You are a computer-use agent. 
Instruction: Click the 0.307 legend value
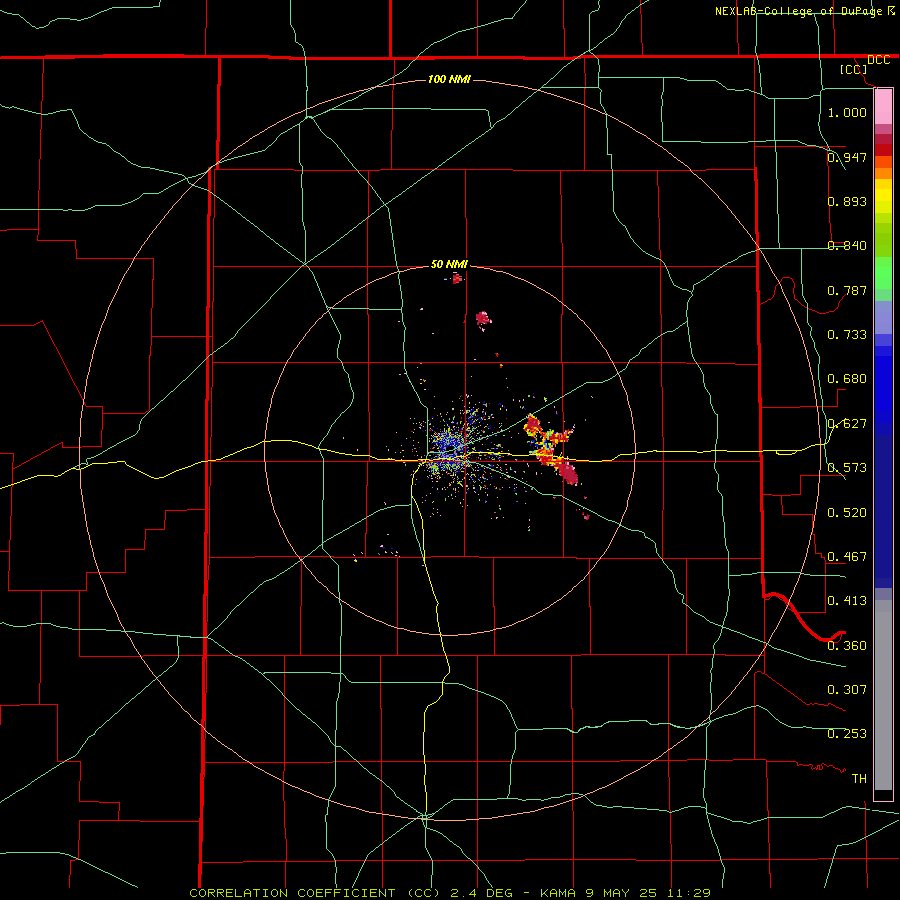pyautogui.click(x=847, y=690)
